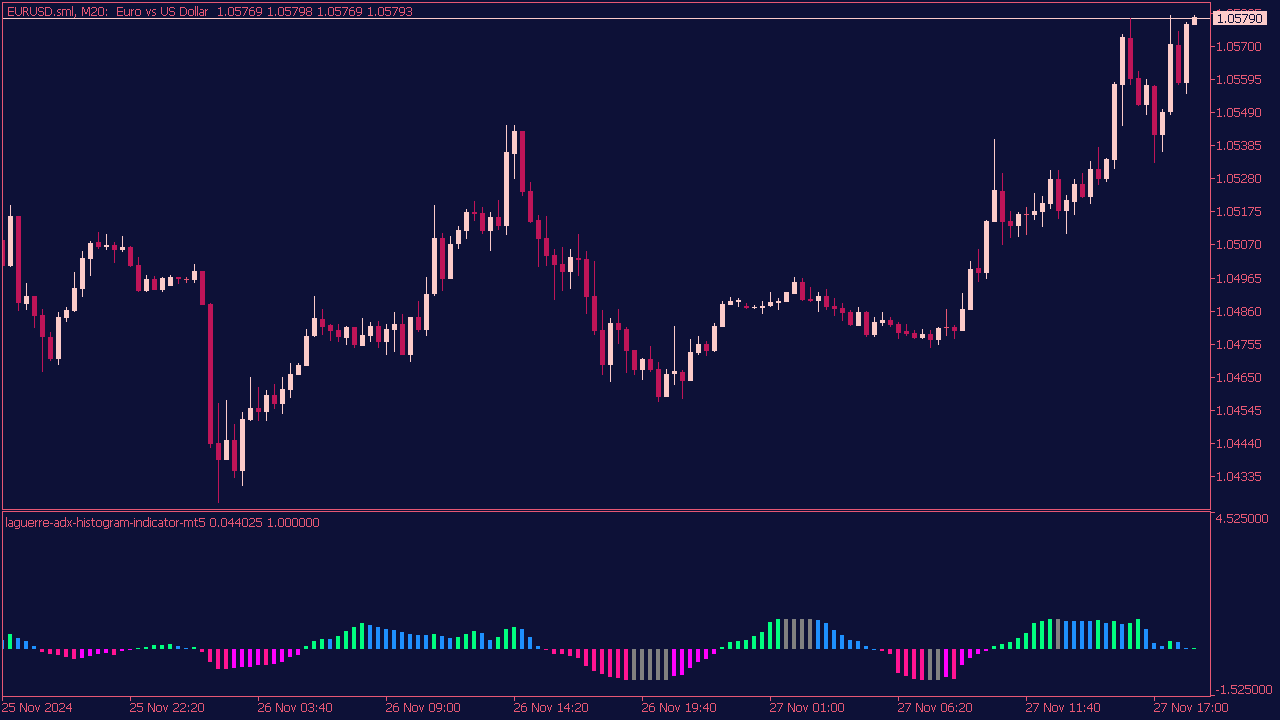Click the 1.04755 price axis label
Viewport: 1280px width, 720px height.
1238,344
